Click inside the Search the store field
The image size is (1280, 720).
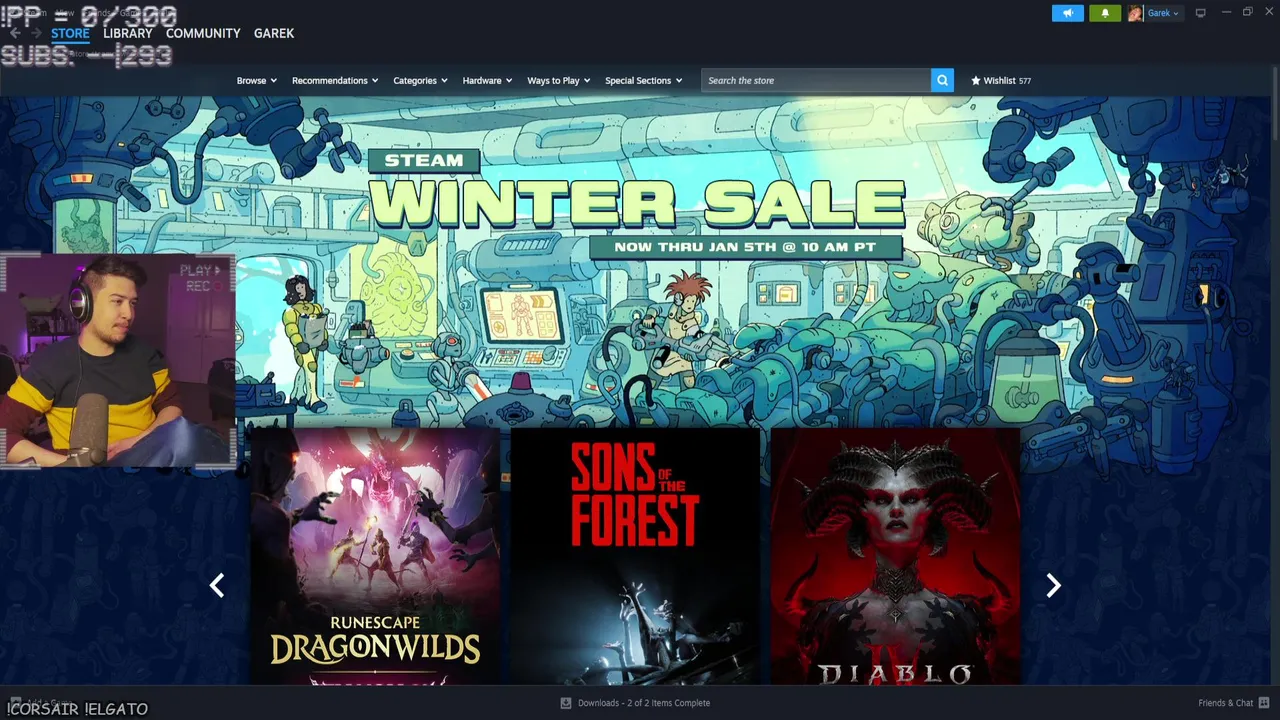click(x=816, y=80)
